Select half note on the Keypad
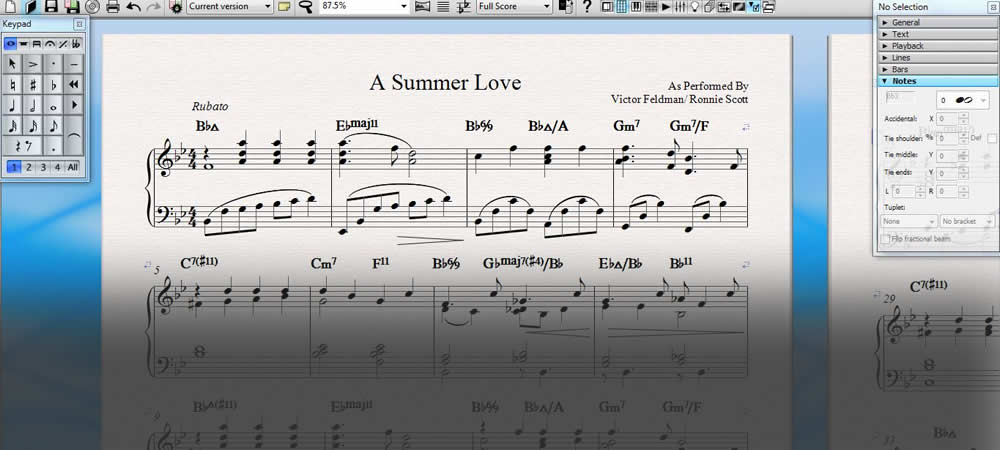 coord(33,105)
